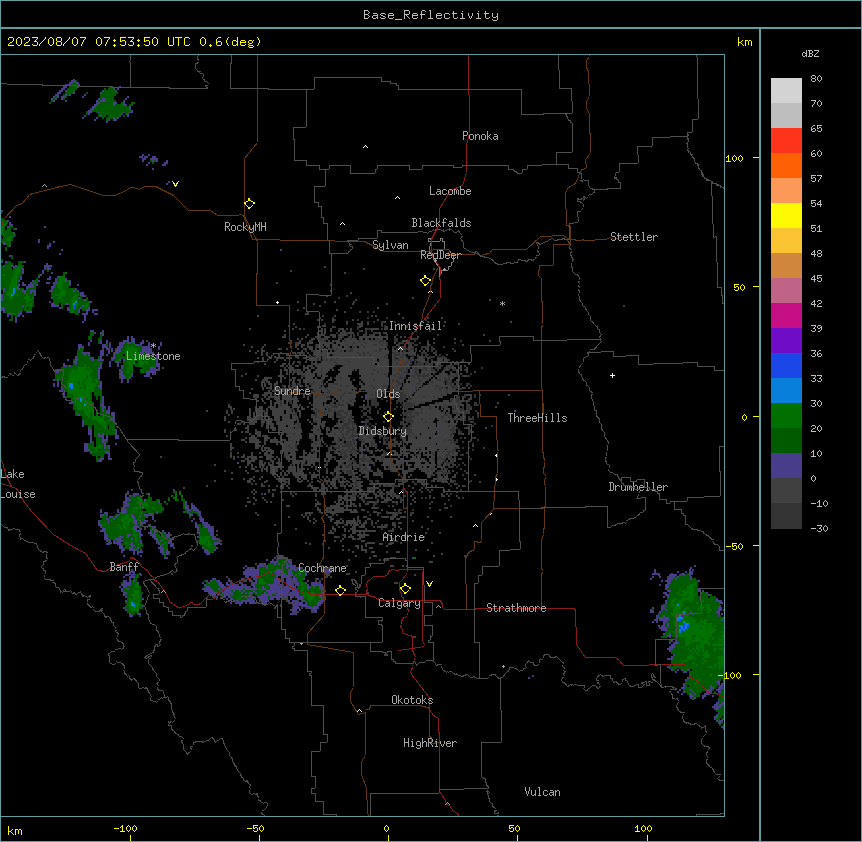The height and width of the screenshot is (842, 862).
Task: Click the yellow diamond just above Calgary label
Action: pos(406,589)
